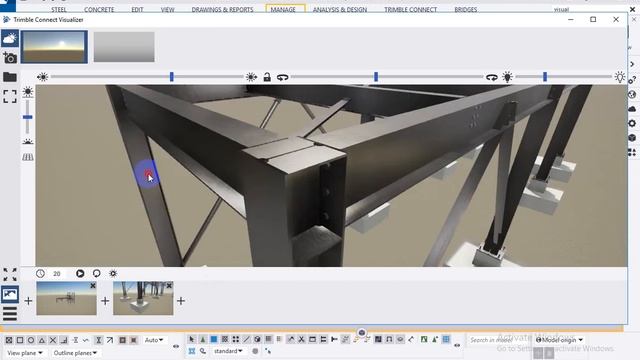This screenshot has height=360, width=640.
Task: Toggle snap to intersection X points
Action: [x=53, y=340]
